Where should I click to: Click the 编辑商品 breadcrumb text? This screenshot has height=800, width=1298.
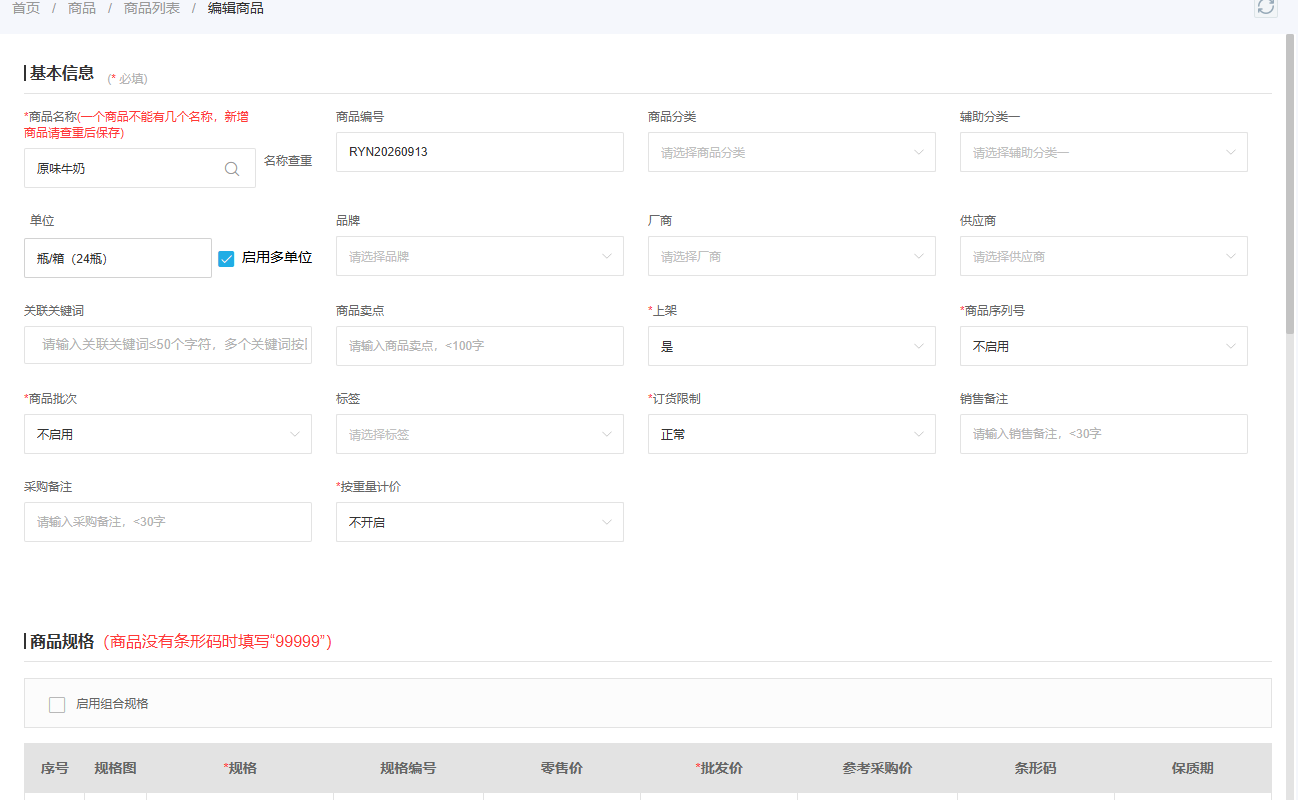tap(236, 8)
